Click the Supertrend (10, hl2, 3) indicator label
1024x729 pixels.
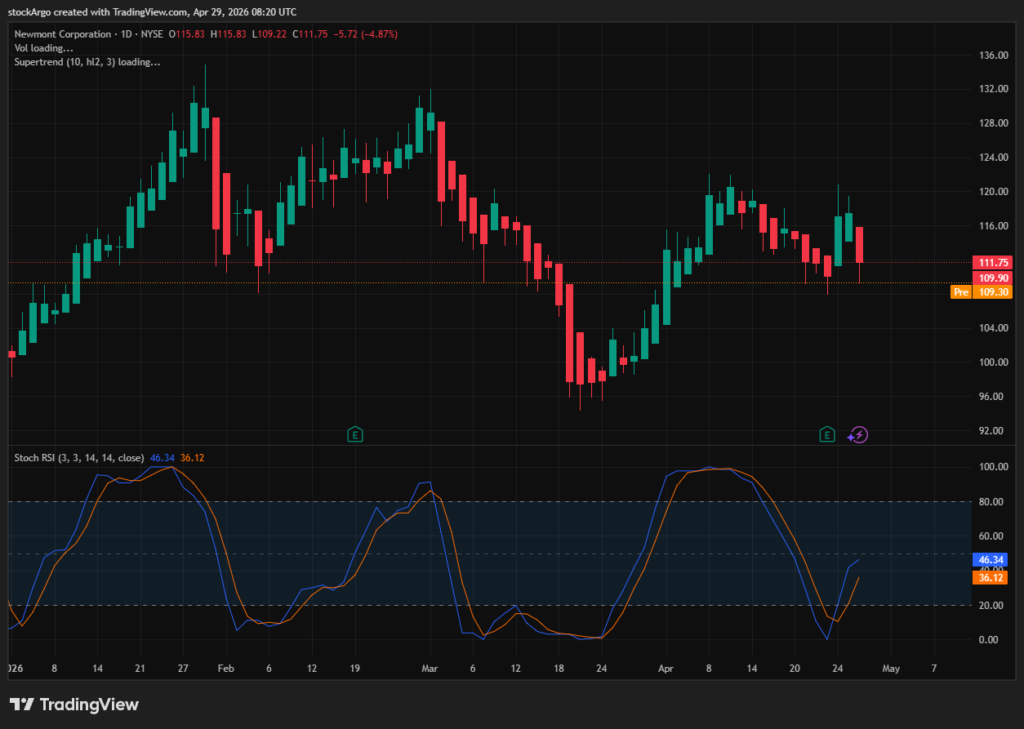(88, 62)
